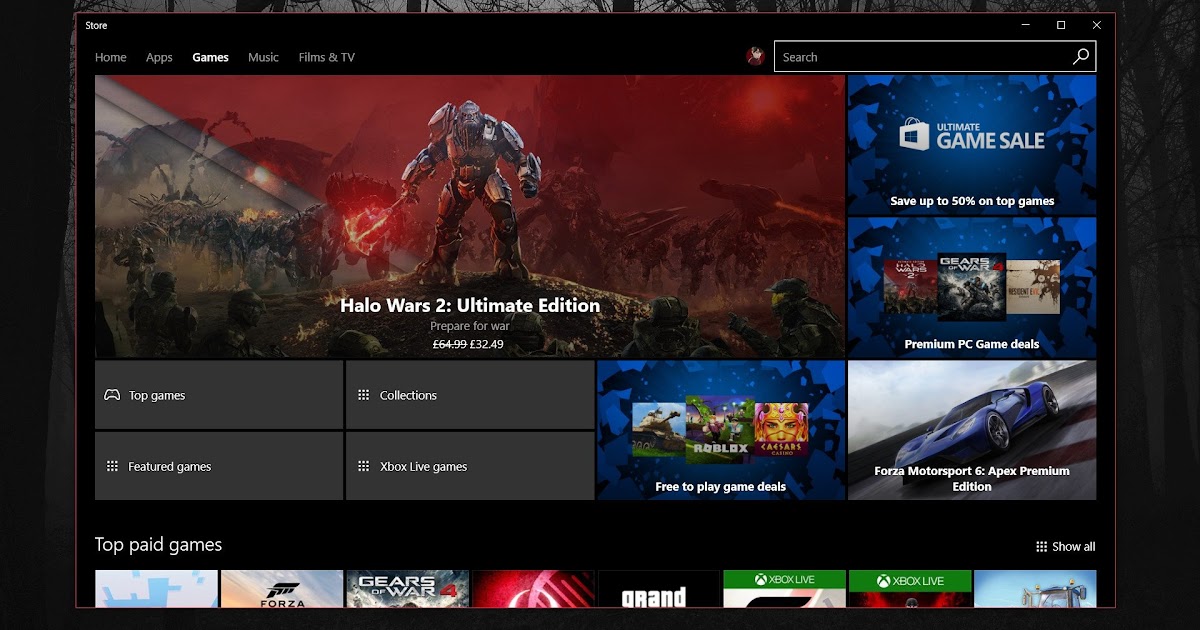Click the Store window title text

pos(97,25)
